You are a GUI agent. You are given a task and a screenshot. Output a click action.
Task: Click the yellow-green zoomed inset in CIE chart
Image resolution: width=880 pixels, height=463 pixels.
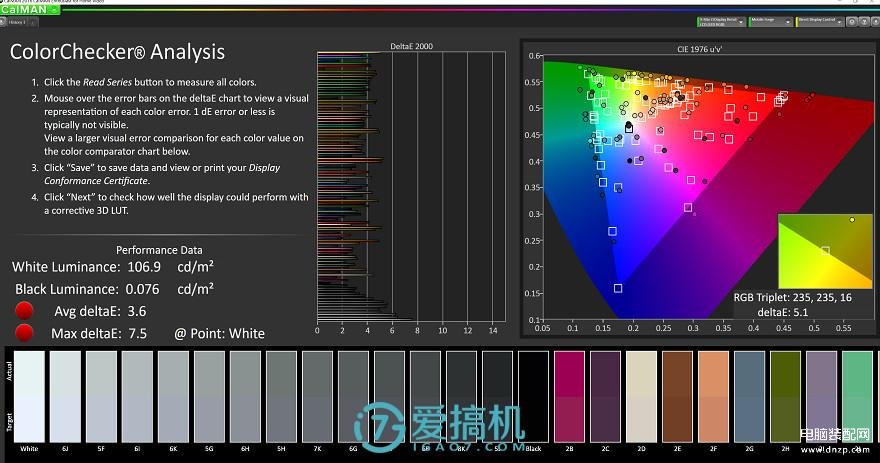pyautogui.click(x=825, y=251)
